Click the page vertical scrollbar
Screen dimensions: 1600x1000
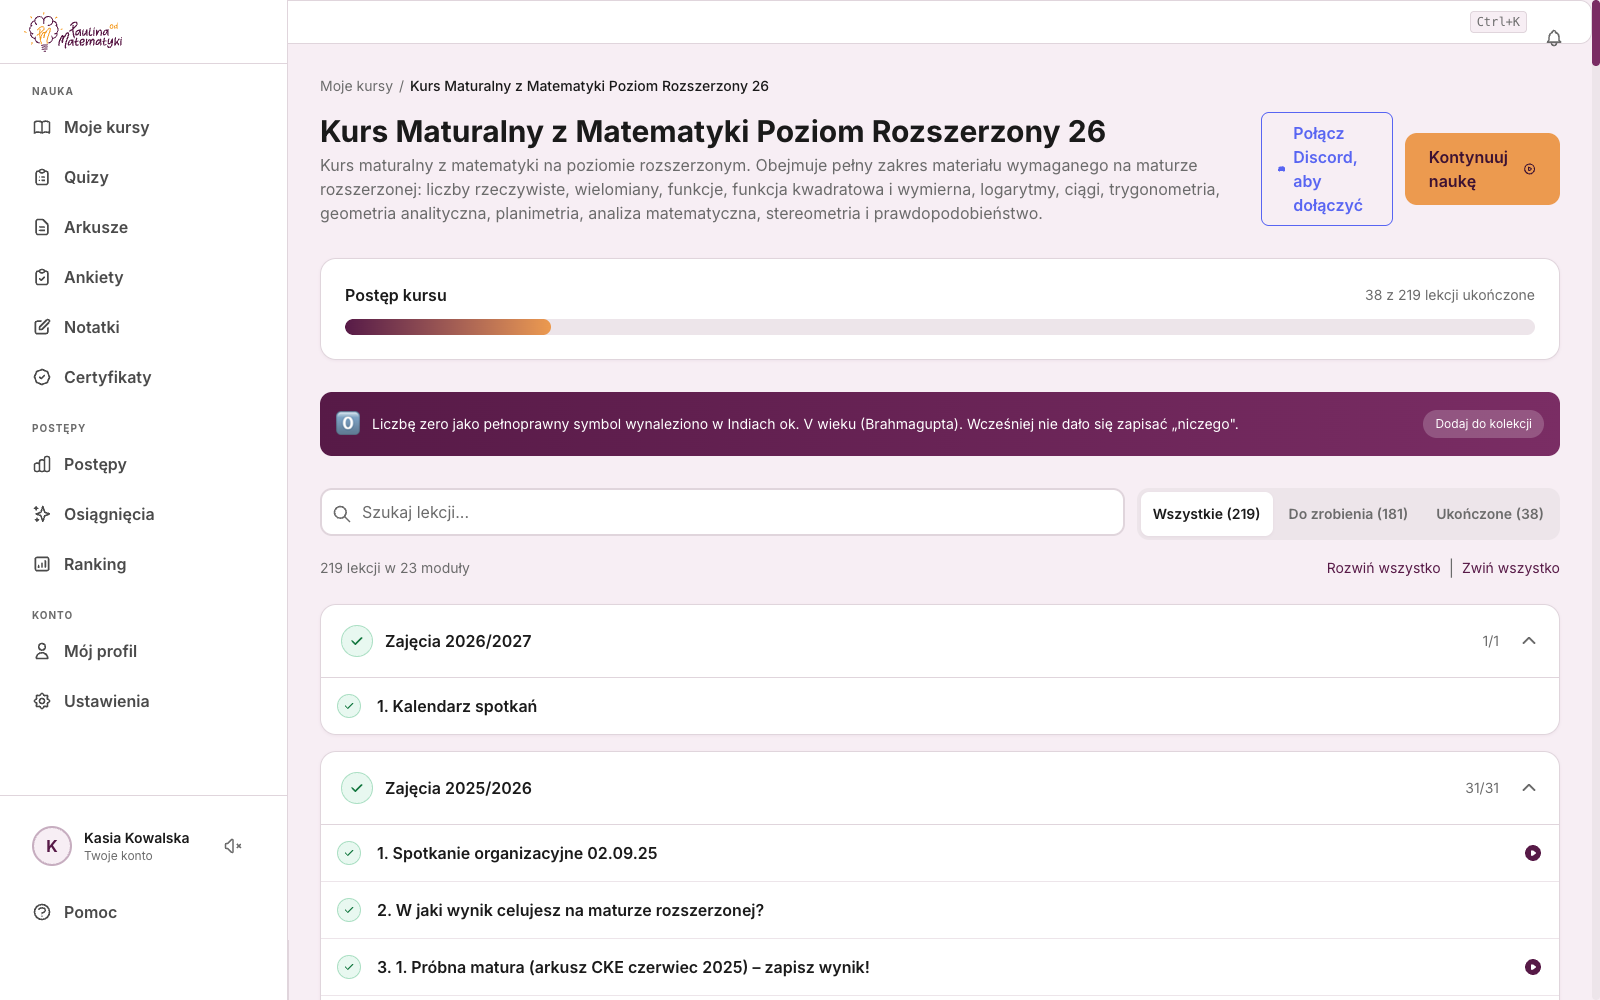pyautogui.click(x=1596, y=33)
